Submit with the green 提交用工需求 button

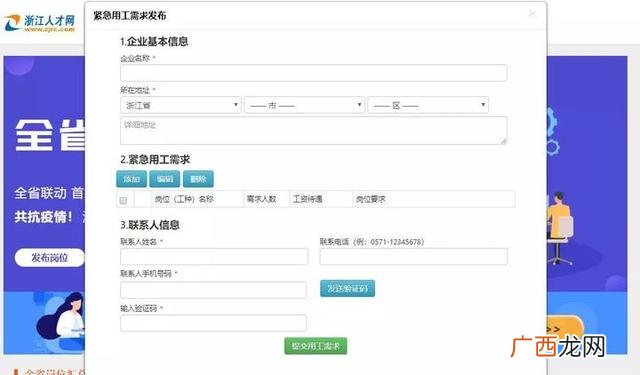click(x=316, y=346)
